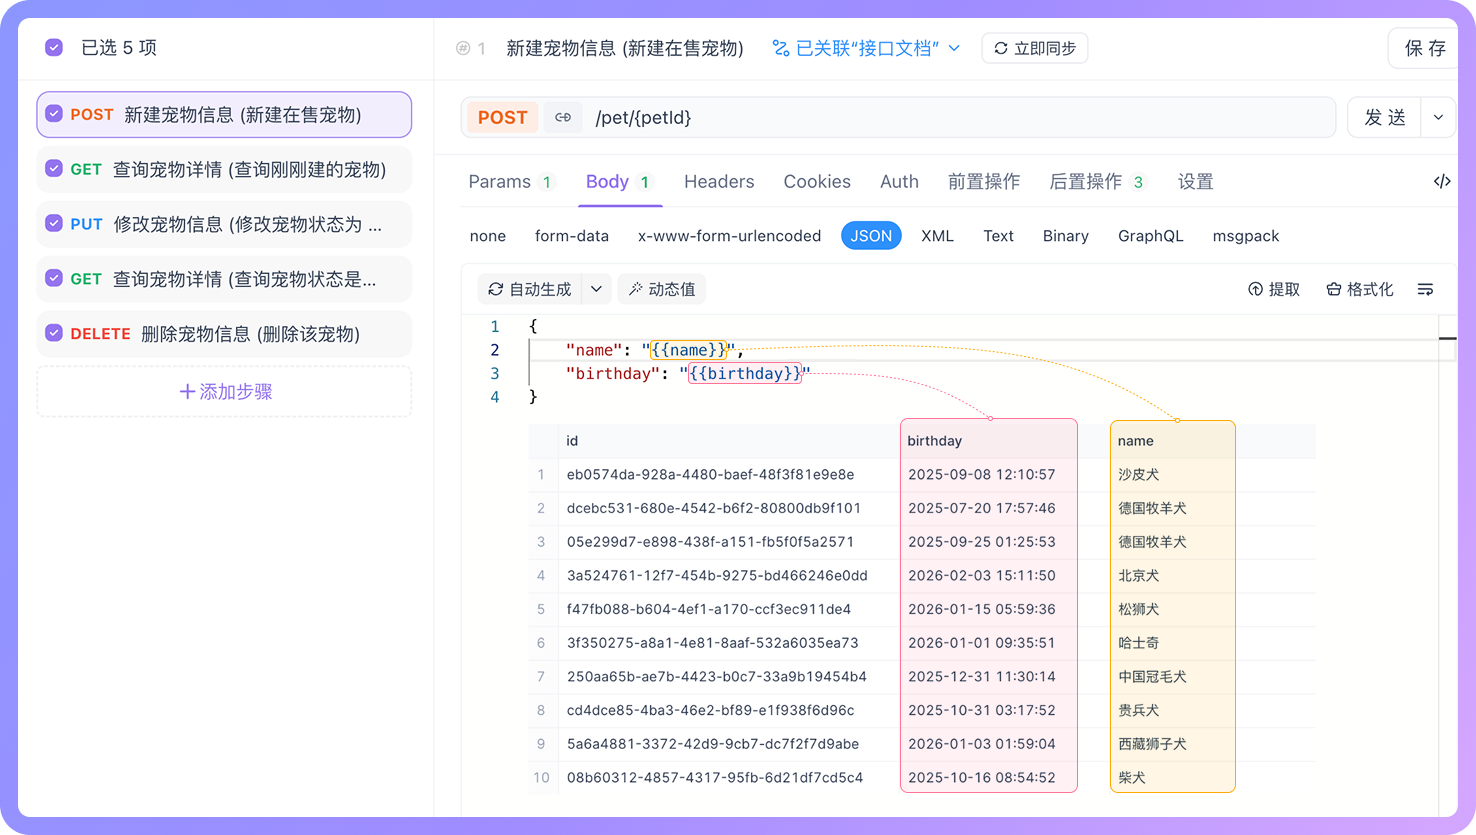Select the x-www-form-urlencoded body type
Image resolution: width=1476 pixels, height=835 pixels.
click(729, 236)
